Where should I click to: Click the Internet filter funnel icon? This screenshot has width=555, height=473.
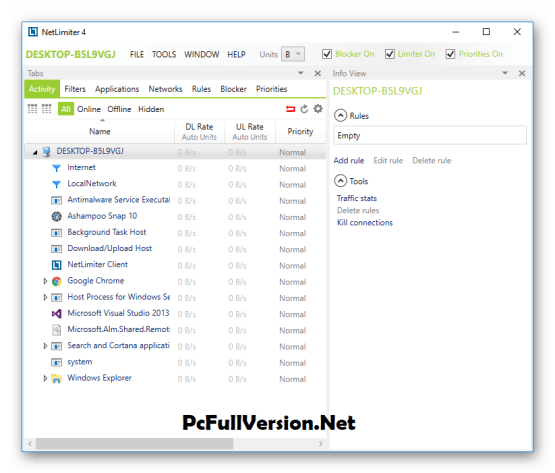(x=56, y=168)
